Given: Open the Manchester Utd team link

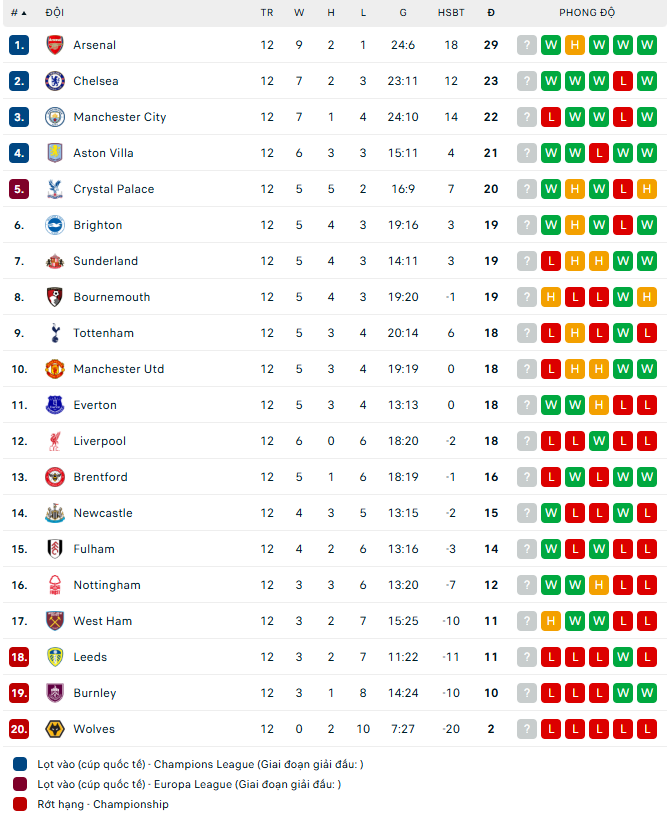Looking at the screenshot, I should (118, 369).
